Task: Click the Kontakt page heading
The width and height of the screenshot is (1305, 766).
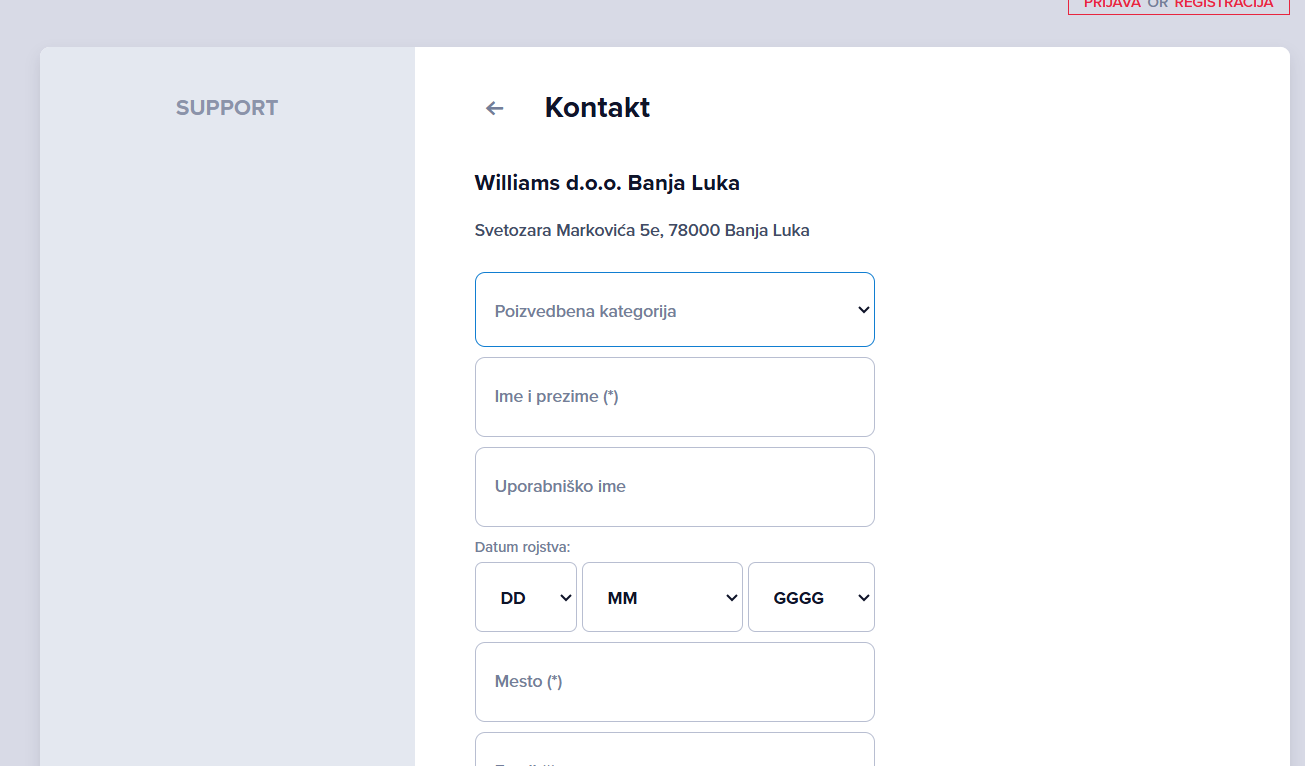Action: [597, 108]
